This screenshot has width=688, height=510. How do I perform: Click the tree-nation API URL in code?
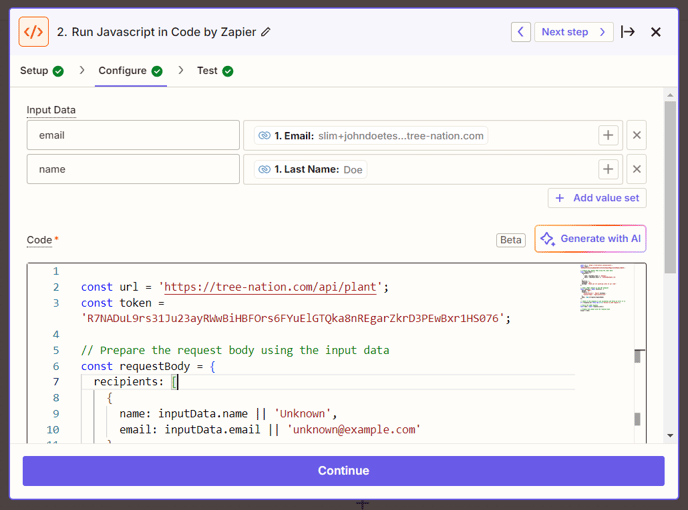click(270, 287)
